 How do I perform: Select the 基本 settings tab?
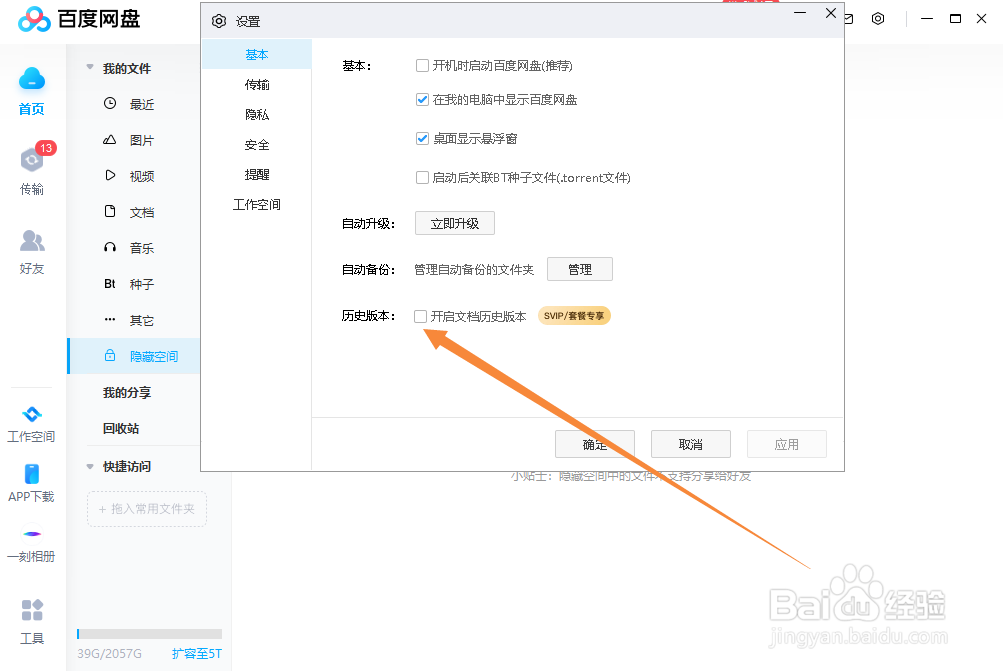click(257, 54)
